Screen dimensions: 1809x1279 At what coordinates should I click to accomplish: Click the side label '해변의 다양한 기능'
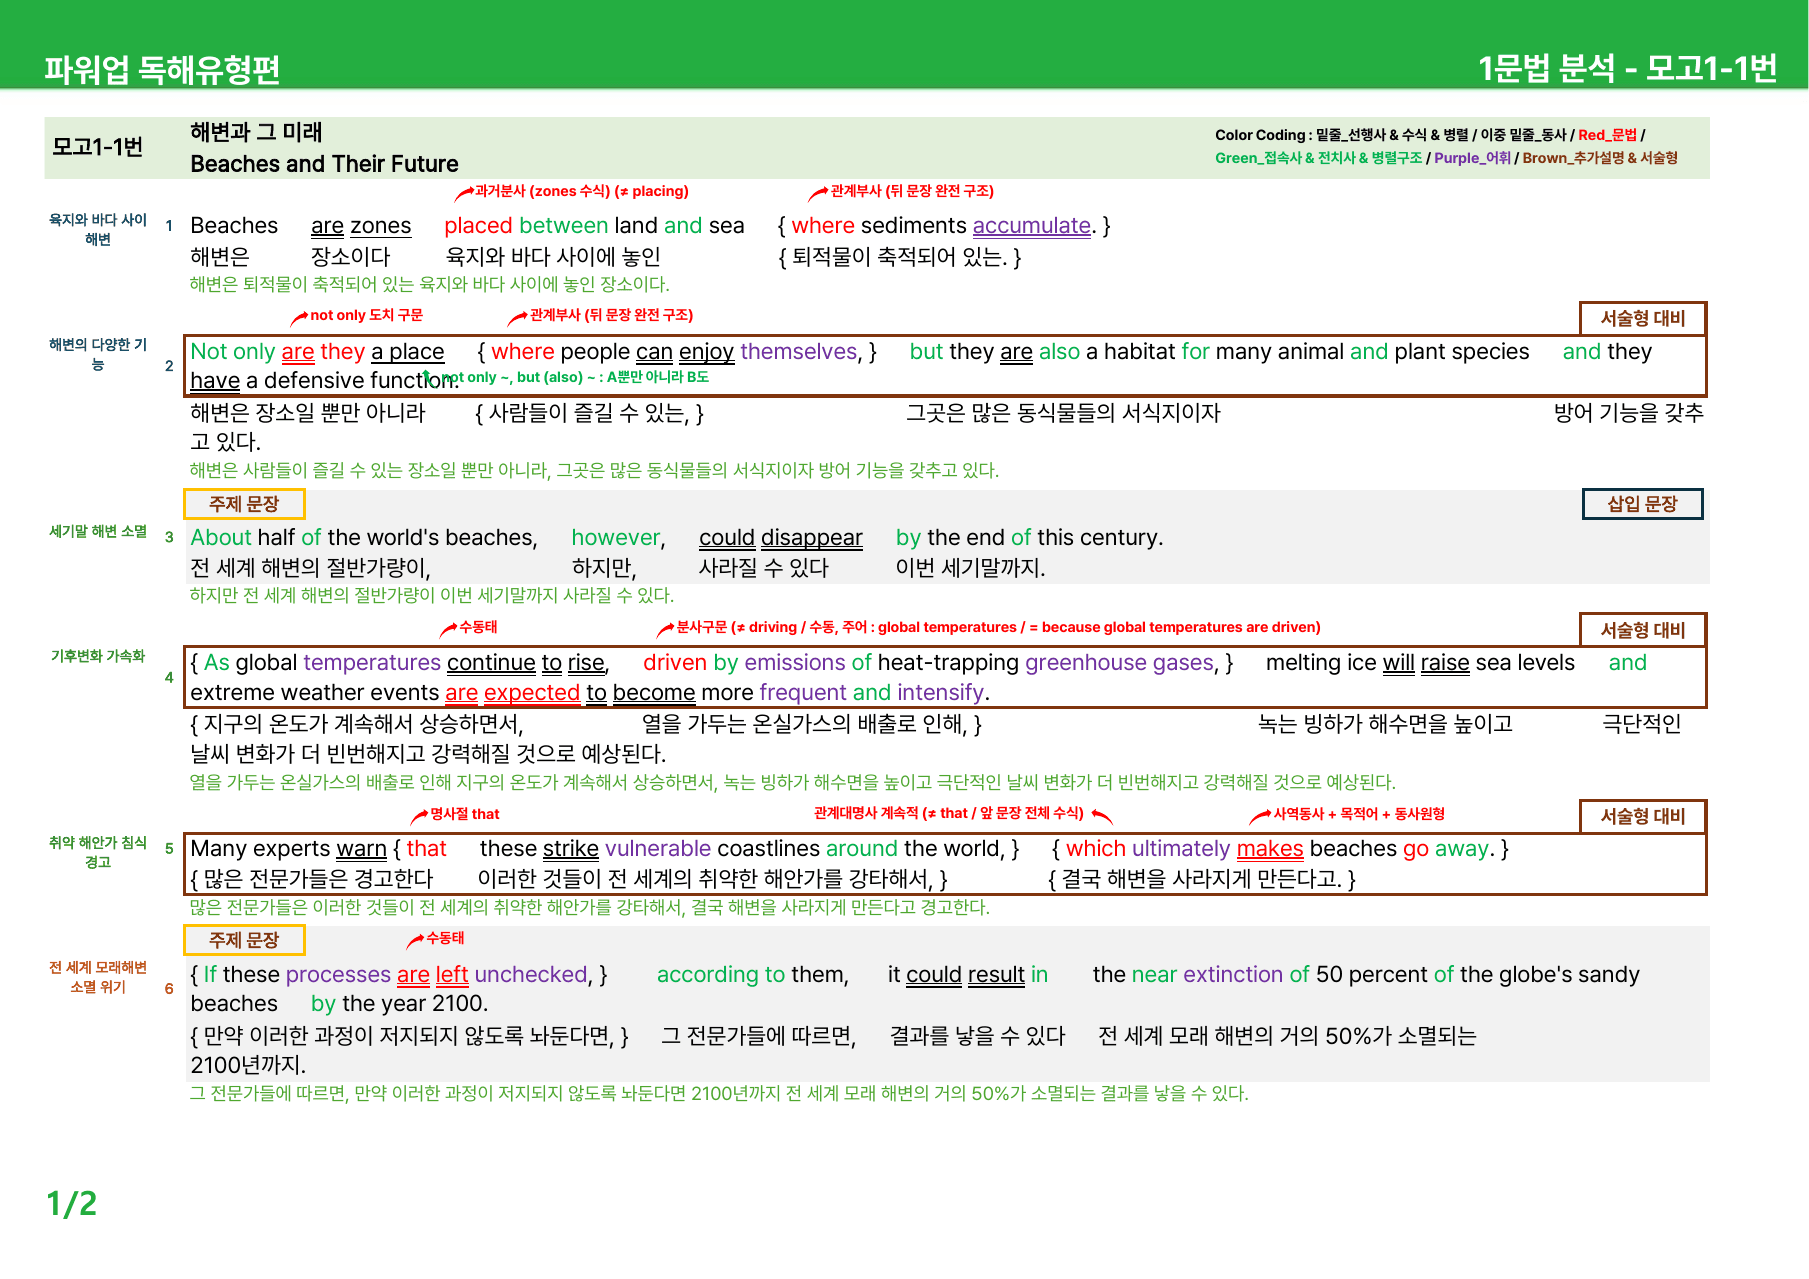click(x=98, y=354)
